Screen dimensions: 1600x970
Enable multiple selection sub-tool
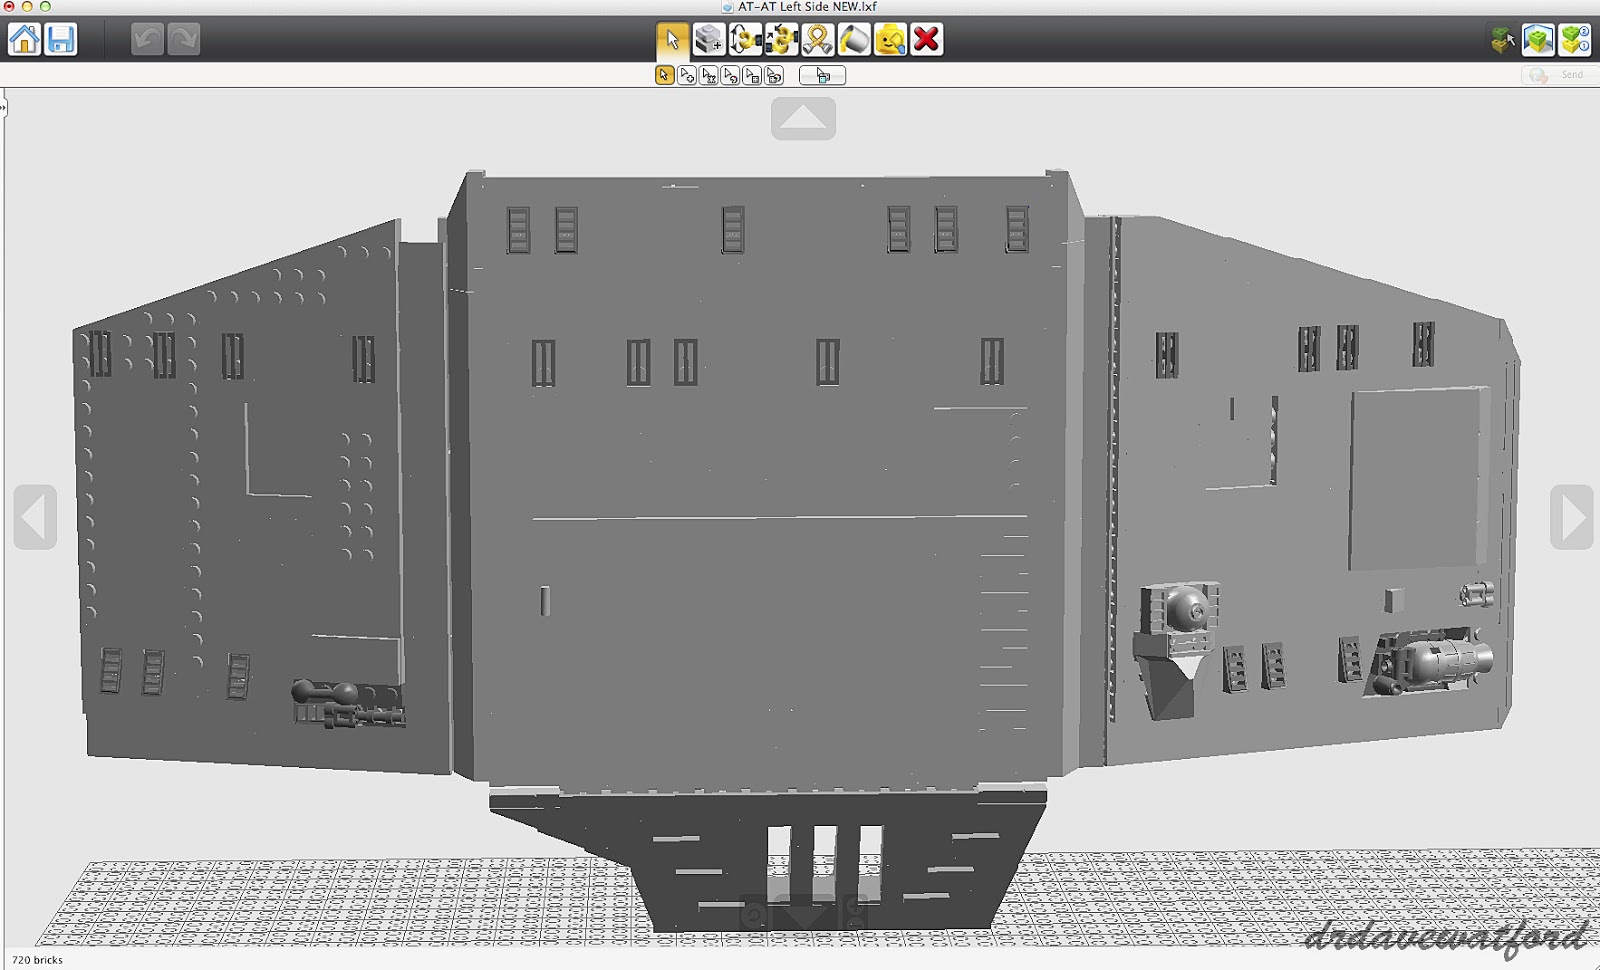point(687,76)
